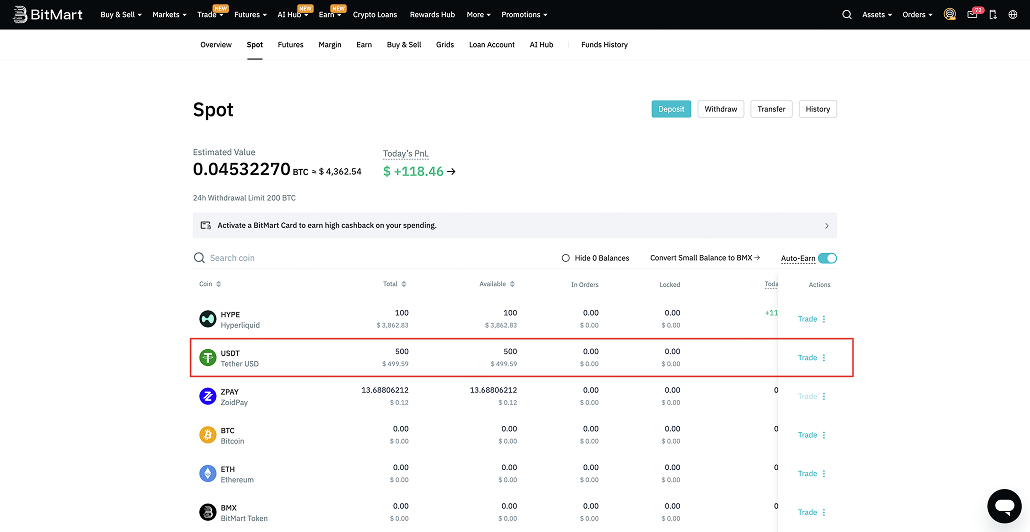
Task: Click the arrow next to Today's PnL
Action: coord(451,172)
